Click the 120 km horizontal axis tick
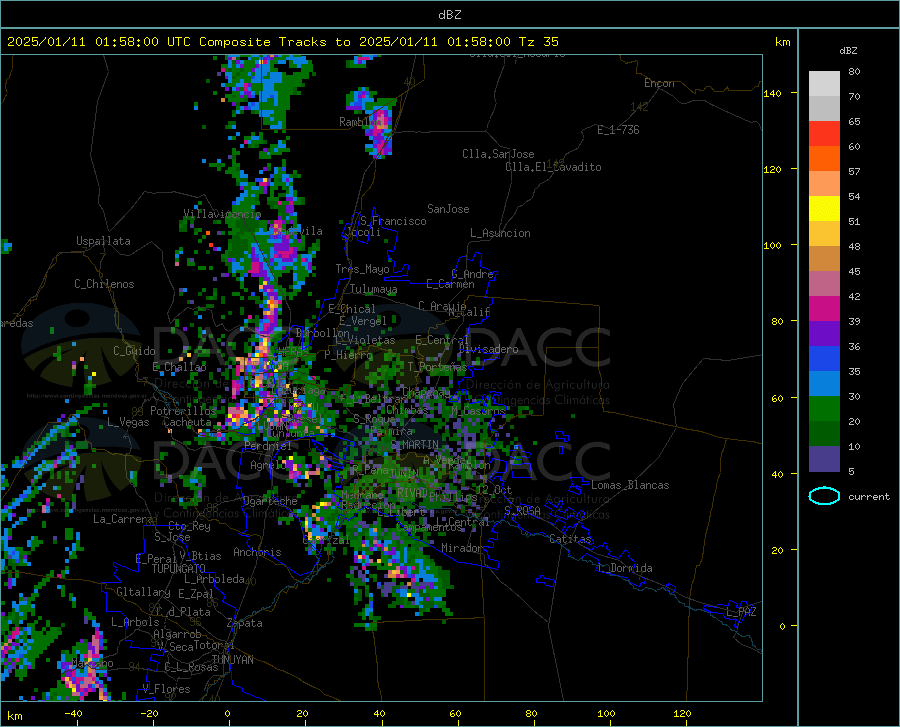This screenshot has height=727, width=900. click(682, 713)
